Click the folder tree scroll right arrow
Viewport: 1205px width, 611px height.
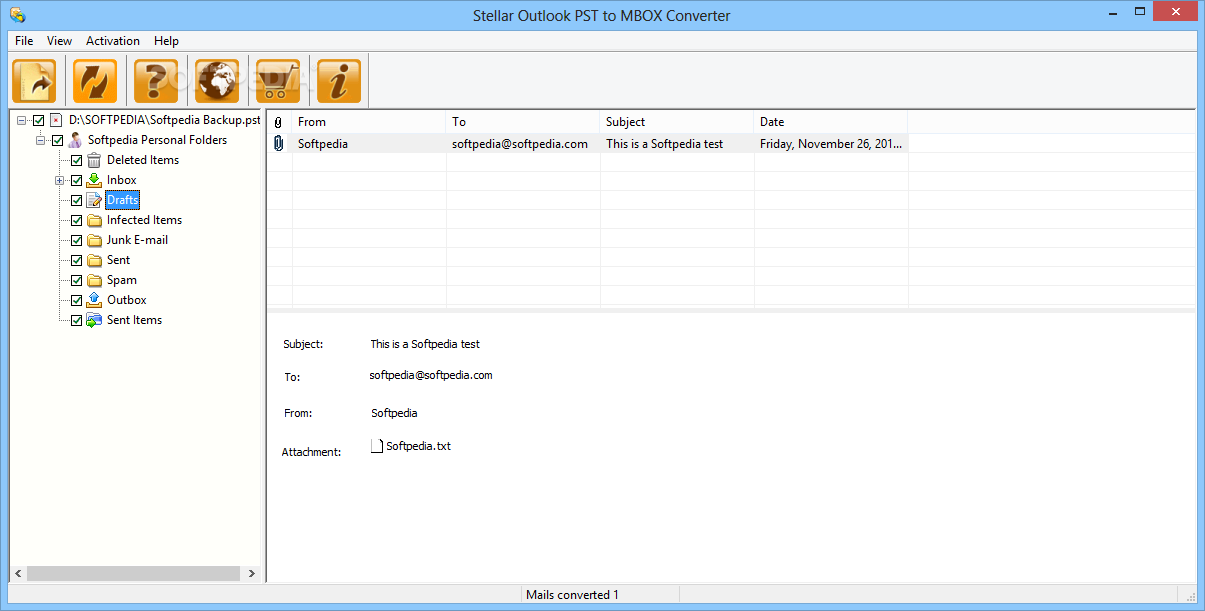click(x=251, y=574)
